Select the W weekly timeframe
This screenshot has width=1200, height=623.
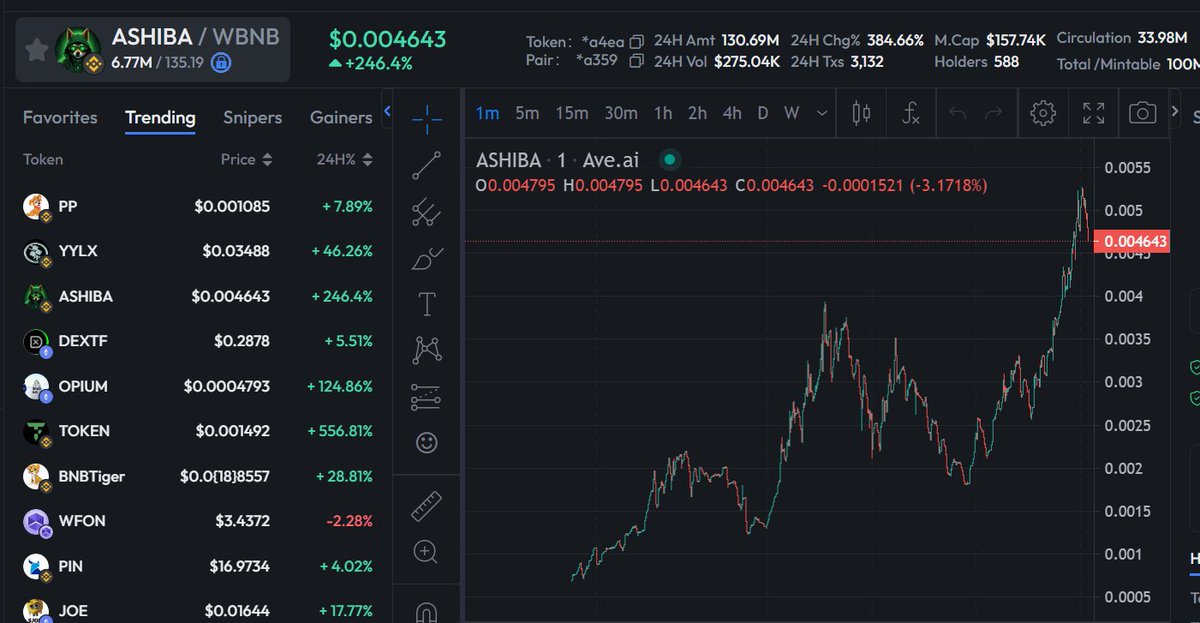[x=792, y=113]
